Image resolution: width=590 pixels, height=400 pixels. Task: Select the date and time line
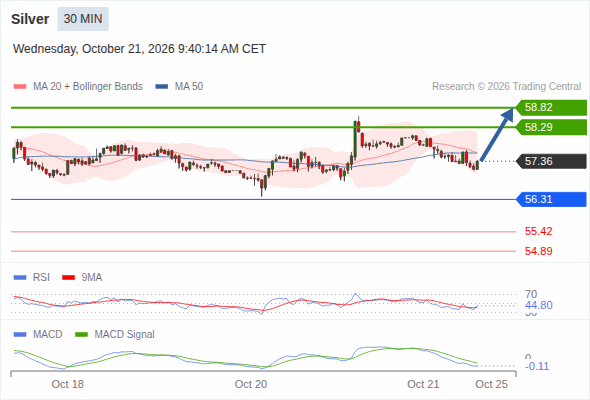click(x=139, y=49)
